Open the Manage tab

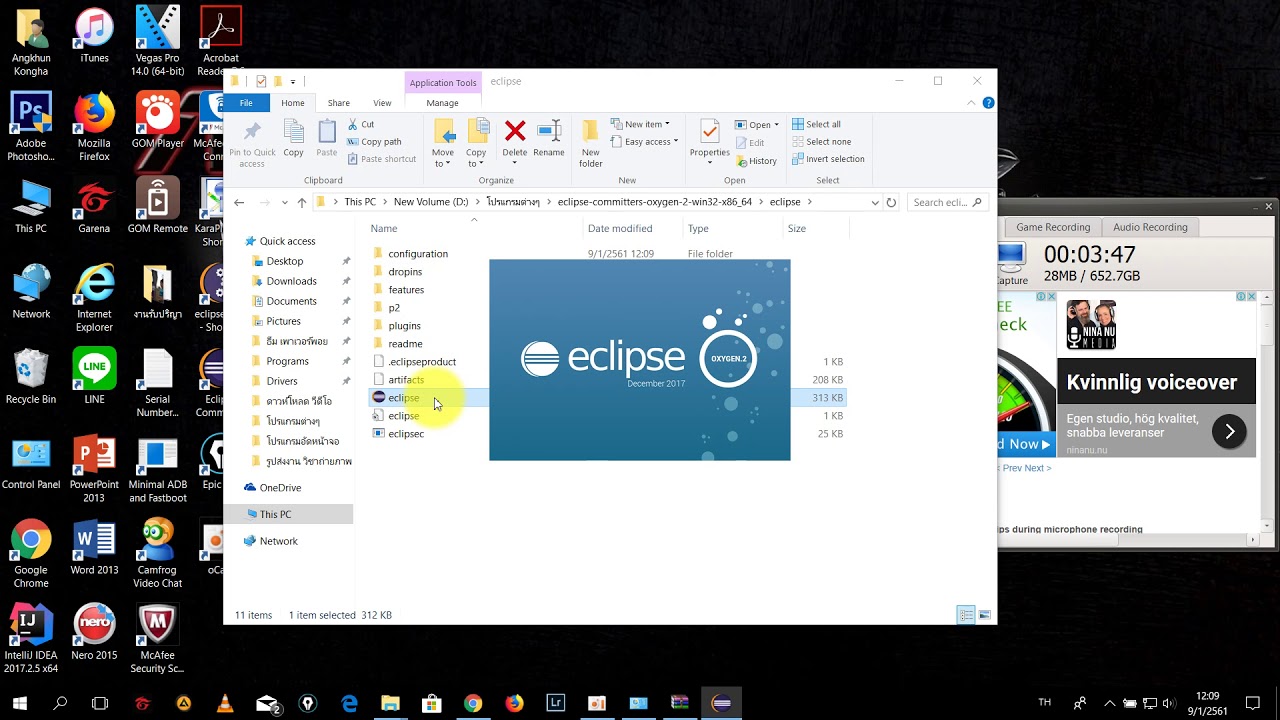click(442, 103)
